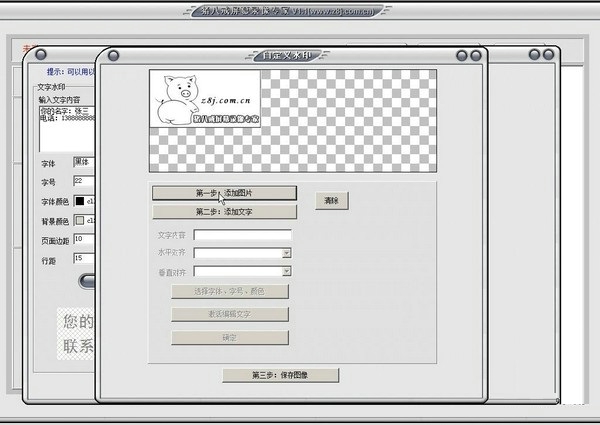Viewport: 600px width, 425px height.
Task: Click 选择字体、字号、颜色 button
Action: pyautogui.click(x=230, y=291)
